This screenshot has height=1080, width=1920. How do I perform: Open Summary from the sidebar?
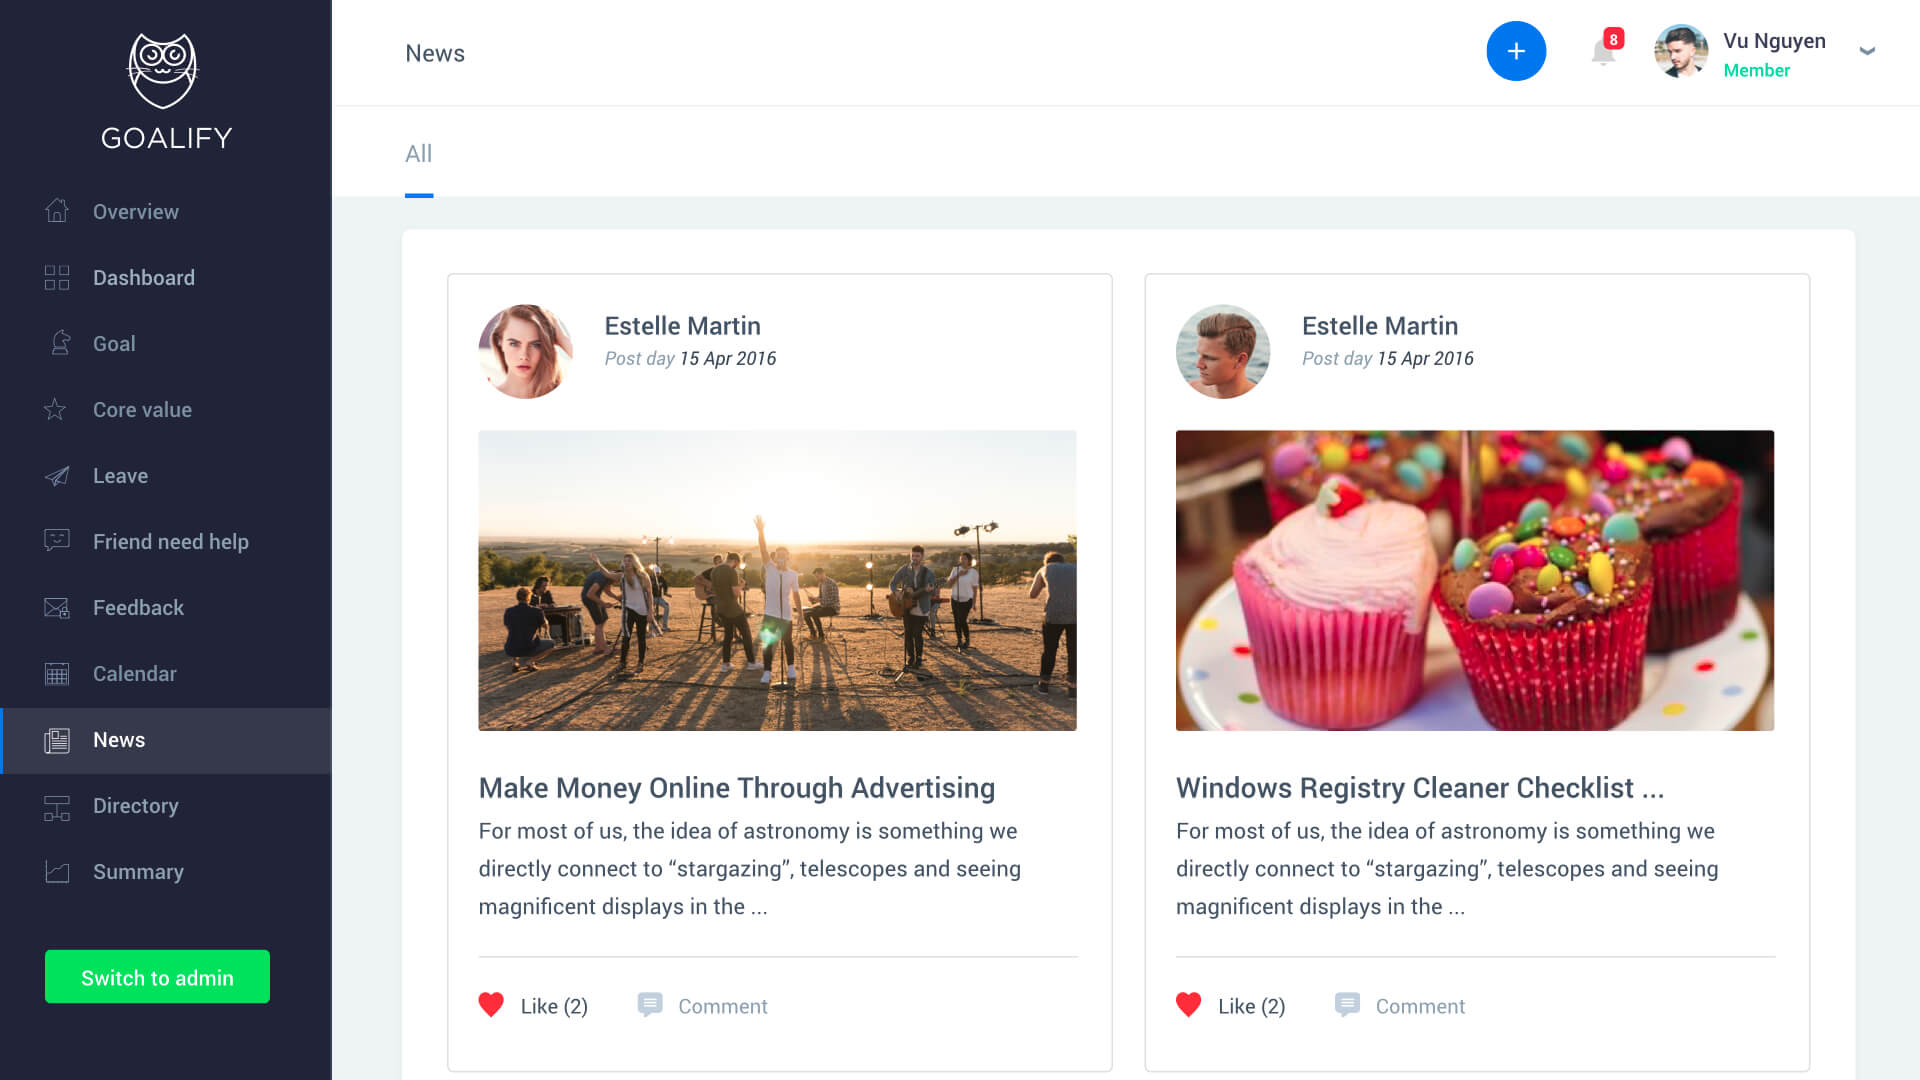(138, 872)
